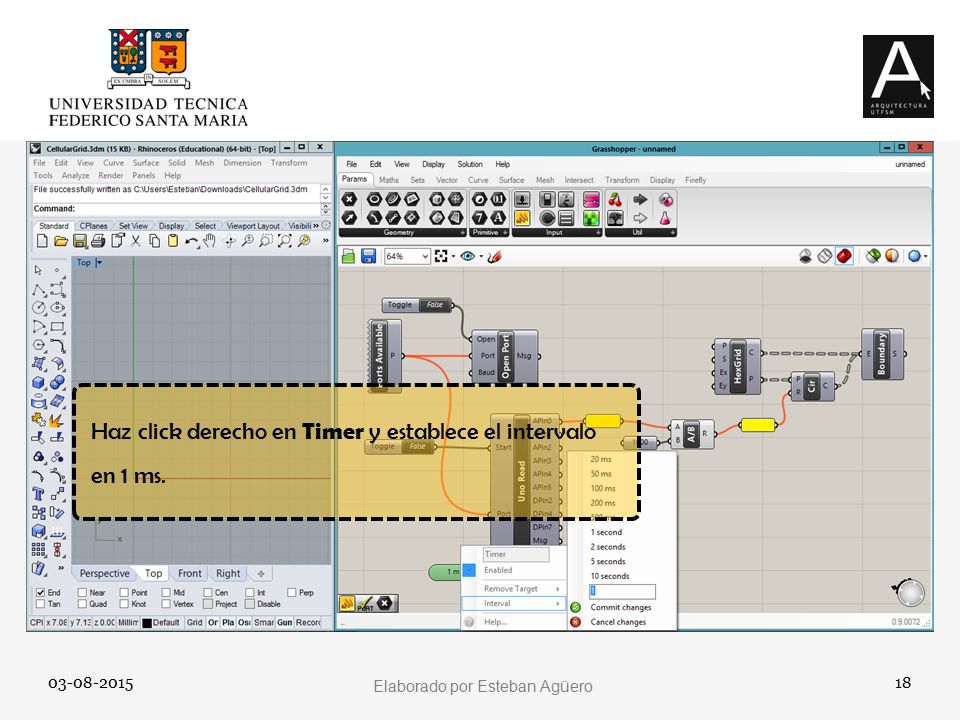Click the Undo arrow icon in Rhino
The height and width of the screenshot is (720, 960).
191,241
